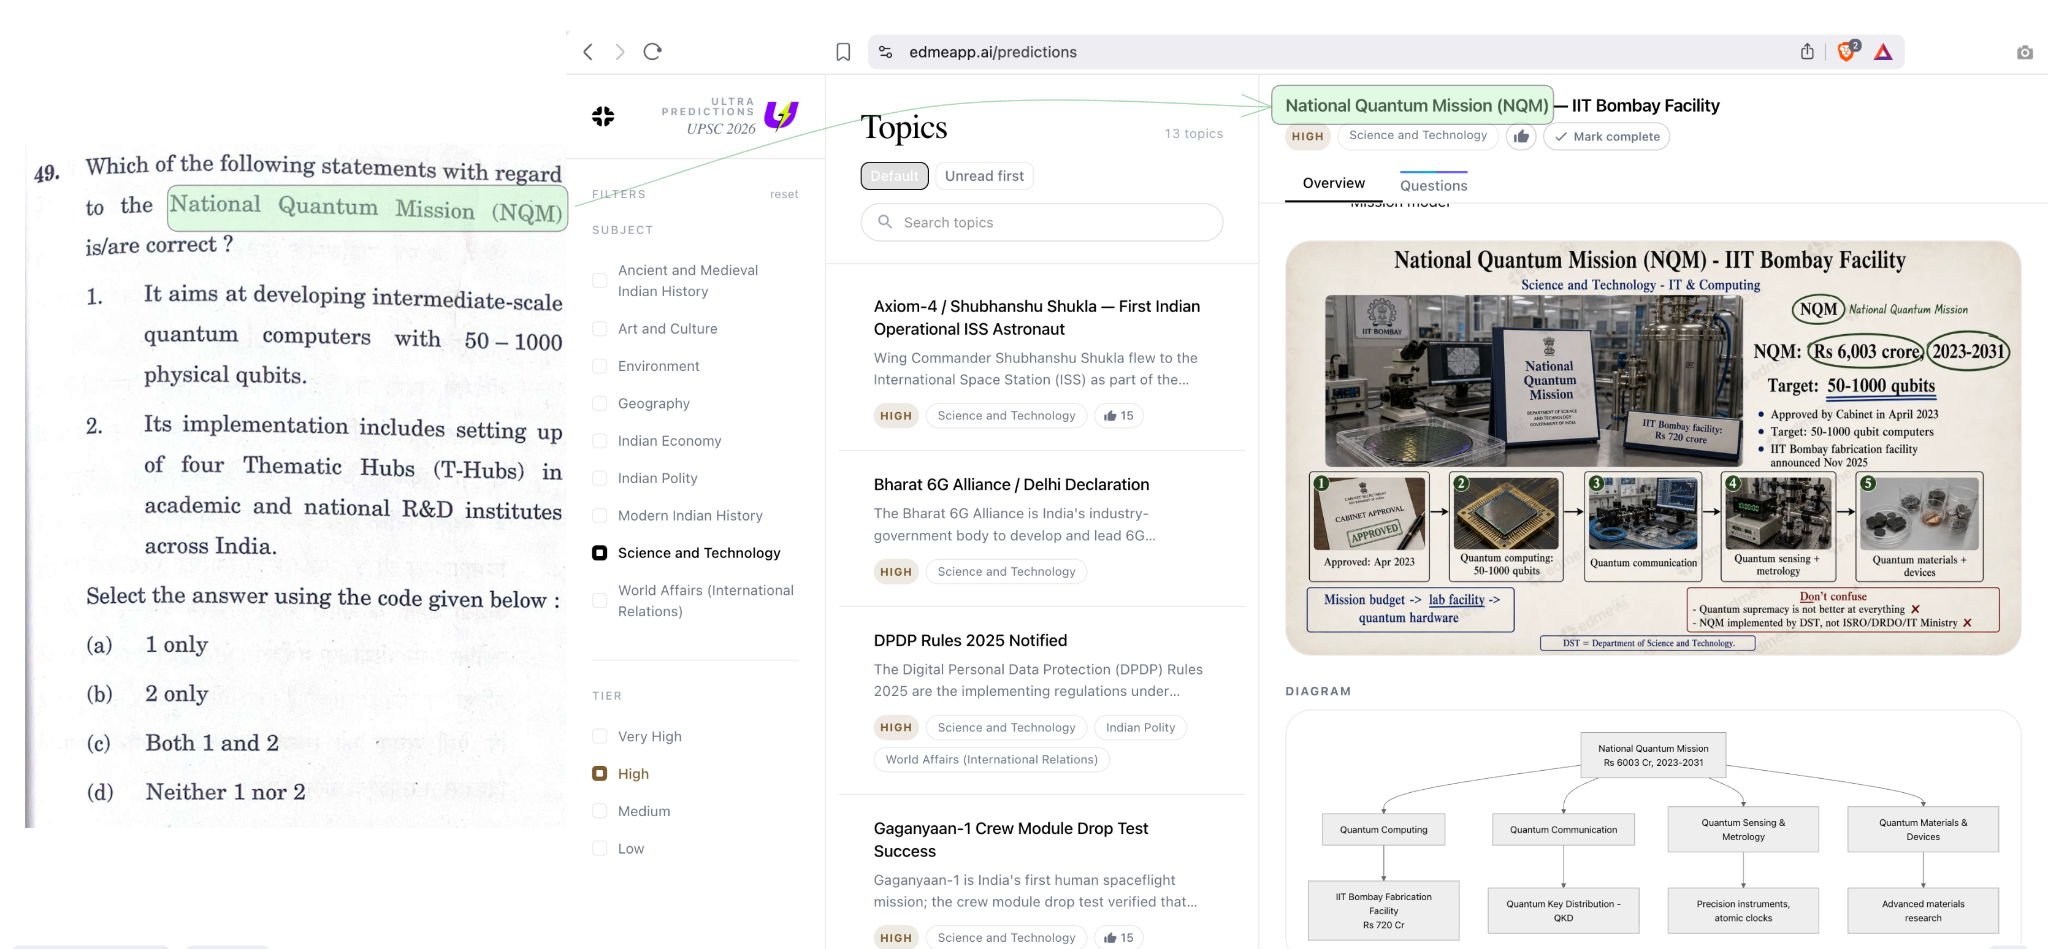The width and height of the screenshot is (2048, 949).
Task: Select the Low tier checkbox
Action: pyautogui.click(x=600, y=848)
